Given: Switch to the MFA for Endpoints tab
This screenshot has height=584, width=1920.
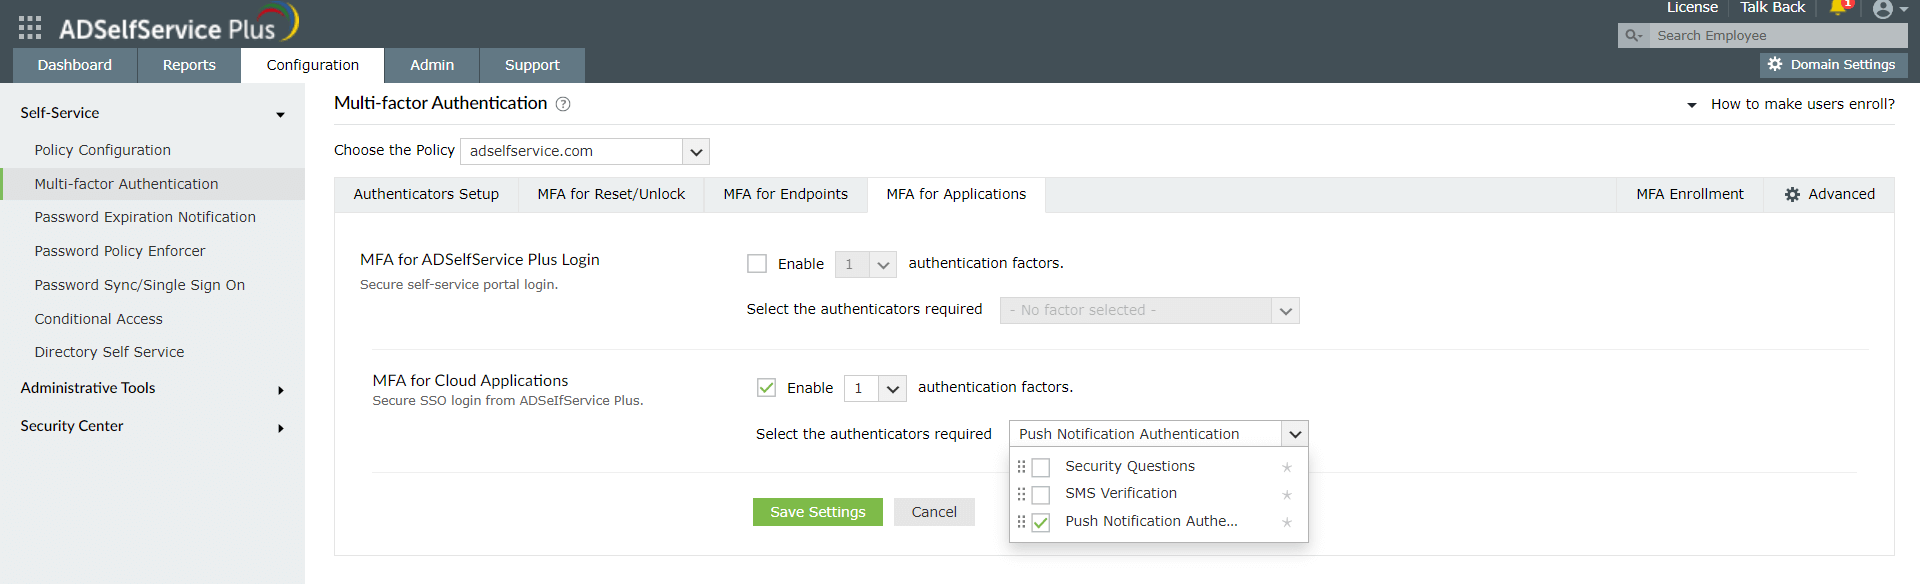Looking at the screenshot, I should click(785, 194).
